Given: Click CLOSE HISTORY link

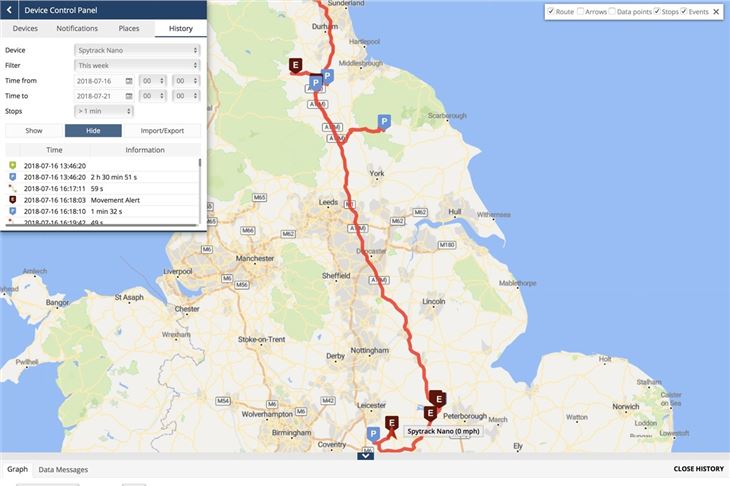Looking at the screenshot, I should (698, 469).
